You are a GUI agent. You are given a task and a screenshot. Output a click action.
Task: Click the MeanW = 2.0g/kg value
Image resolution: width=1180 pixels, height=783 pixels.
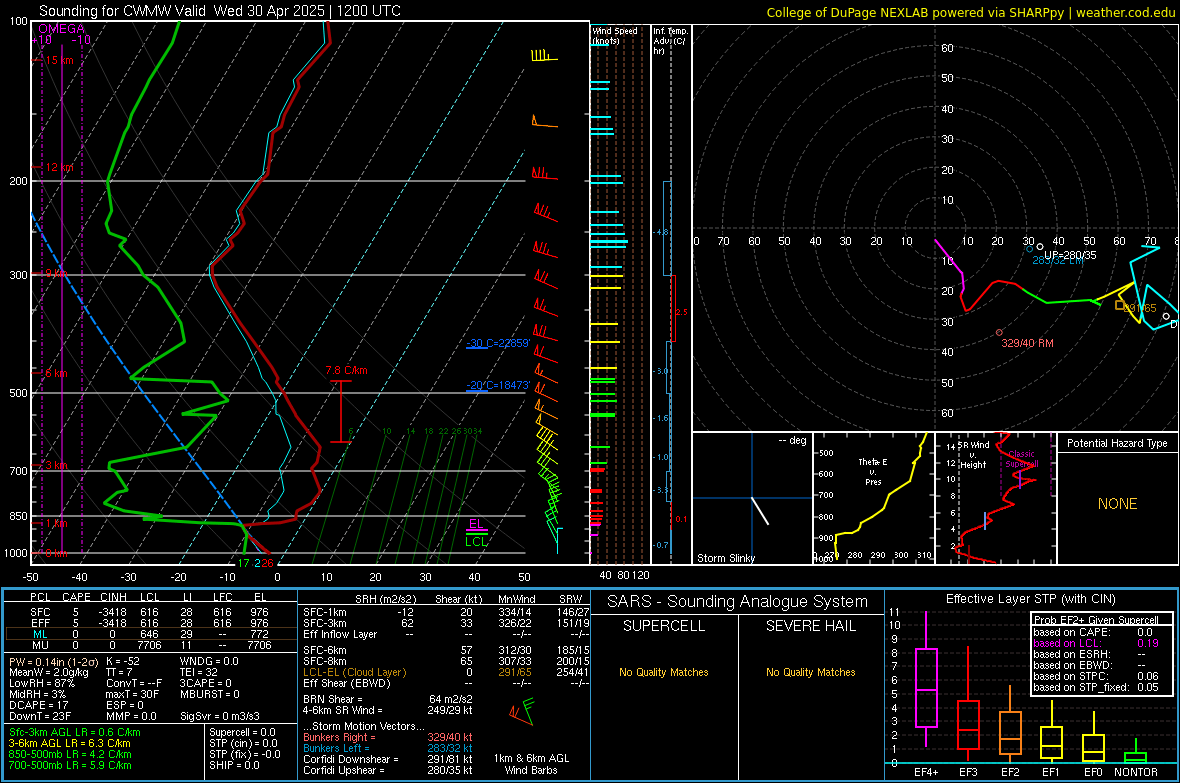pos(48,672)
